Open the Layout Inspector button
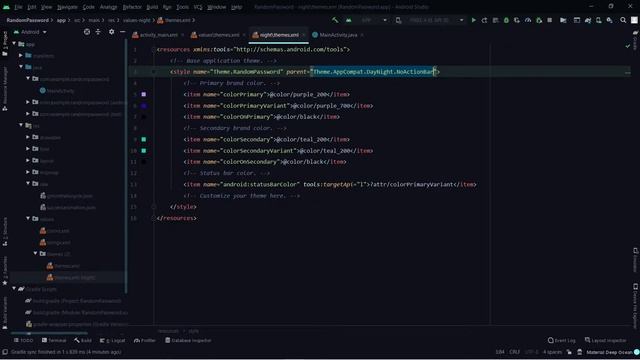This screenshot has width=640, height=360. [x=605, y=340]
